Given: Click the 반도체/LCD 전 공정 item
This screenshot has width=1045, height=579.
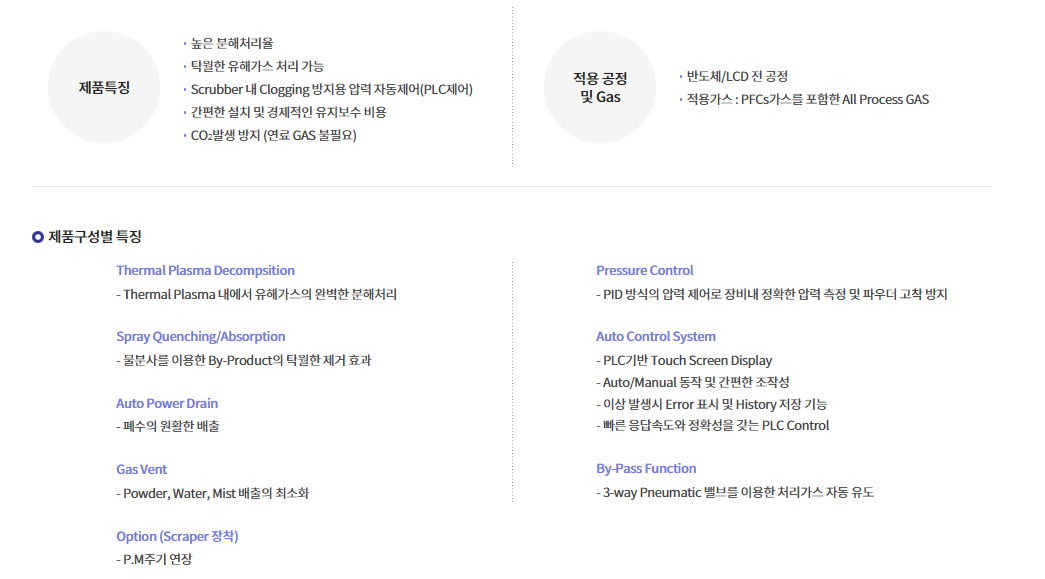Looking at the screenshot, I should 737,76.
